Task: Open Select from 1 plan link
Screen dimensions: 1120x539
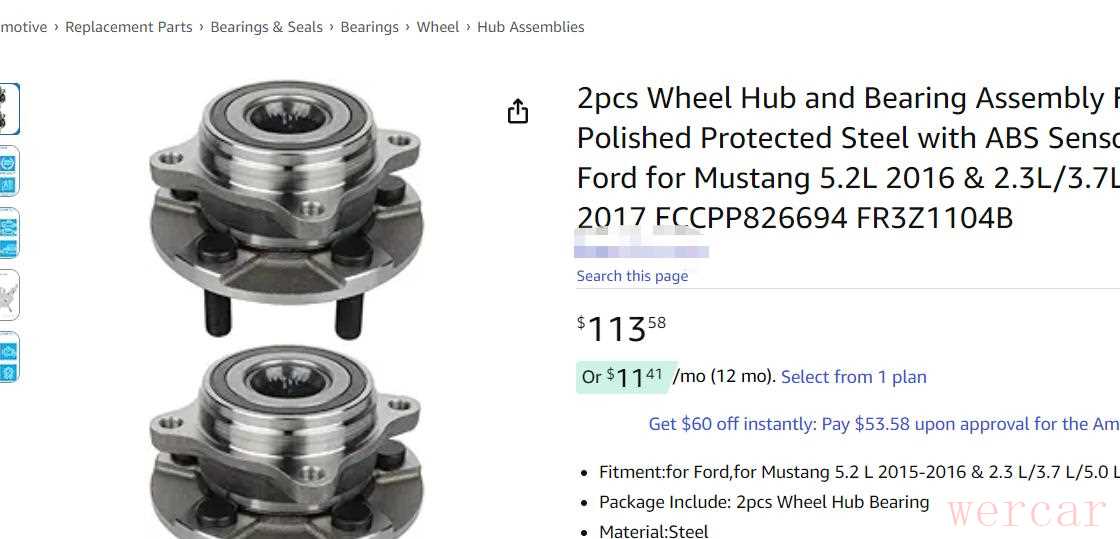Action: 853,377
